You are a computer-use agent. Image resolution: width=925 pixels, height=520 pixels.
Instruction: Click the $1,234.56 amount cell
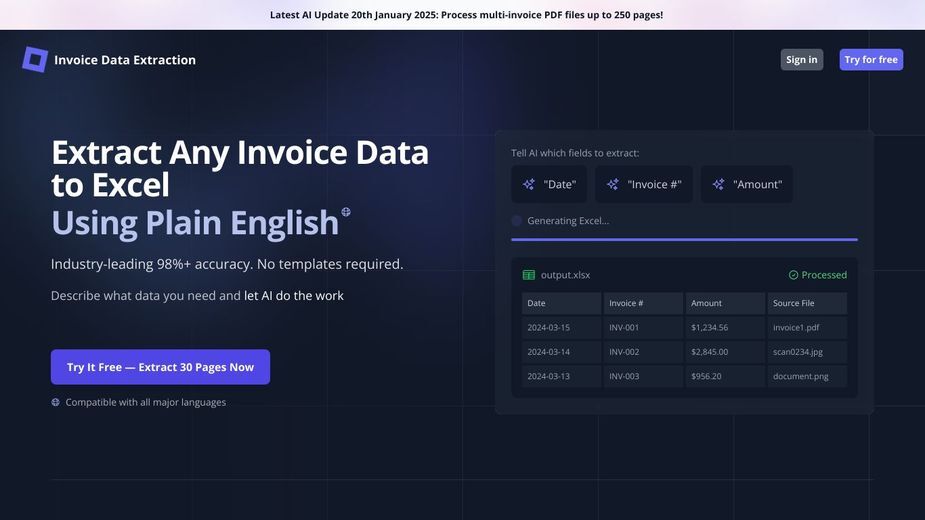(725, 328)
